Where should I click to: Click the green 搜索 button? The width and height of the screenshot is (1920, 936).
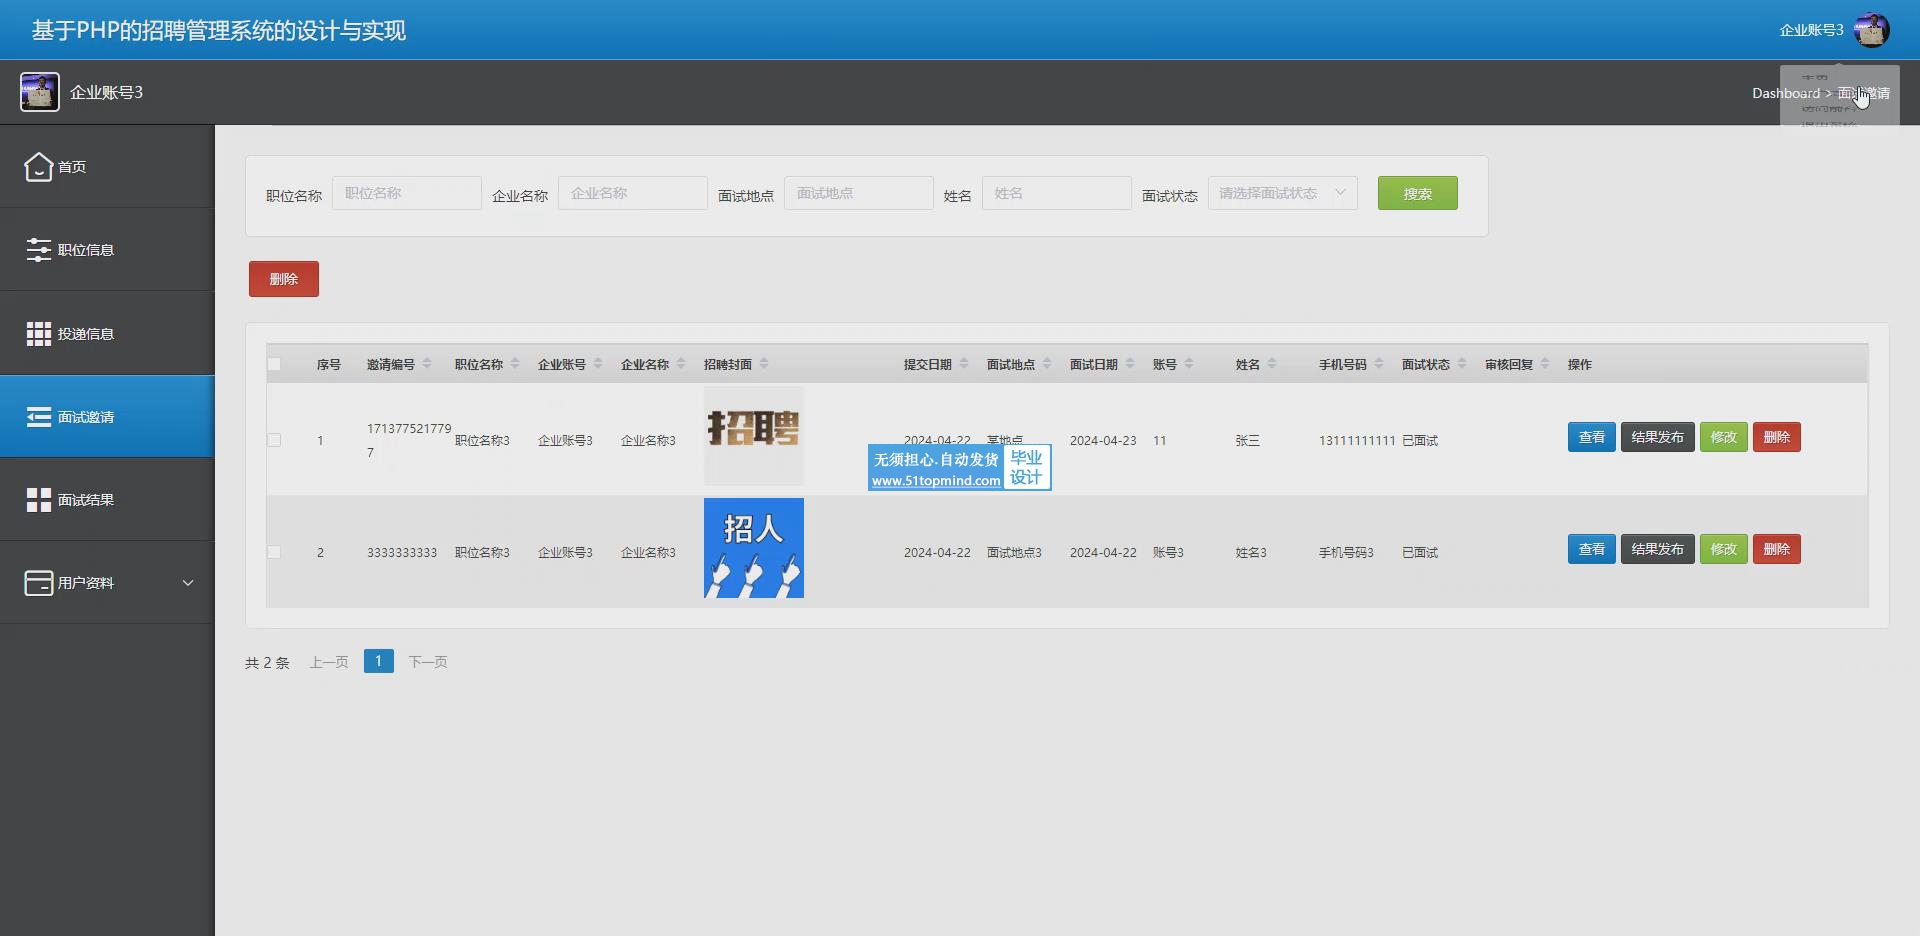tap(1417, 193)
